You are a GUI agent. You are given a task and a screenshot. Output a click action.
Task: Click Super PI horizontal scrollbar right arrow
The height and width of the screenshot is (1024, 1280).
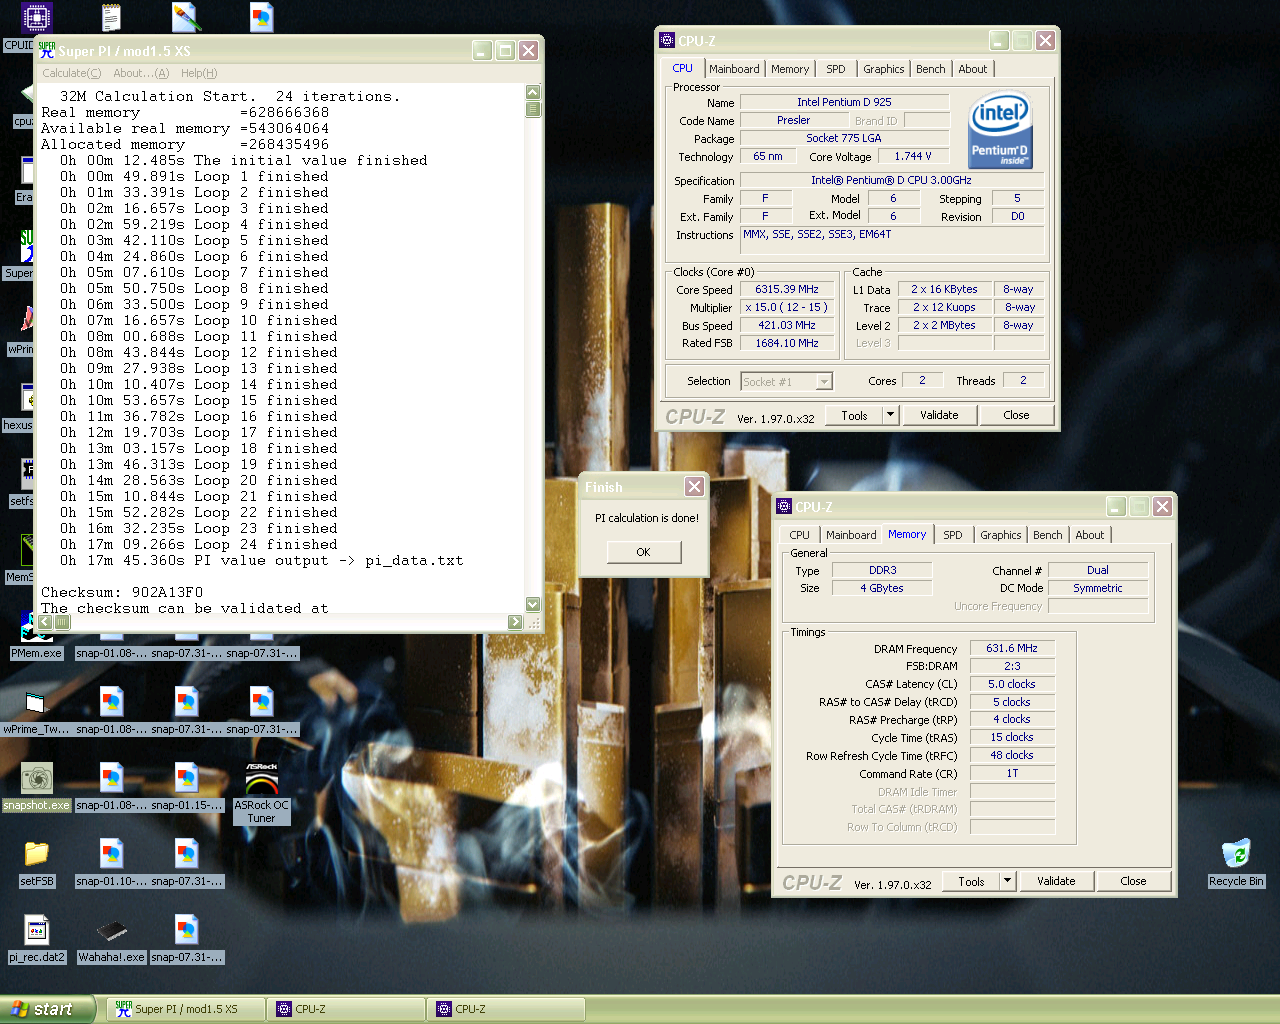coord(515,622)
